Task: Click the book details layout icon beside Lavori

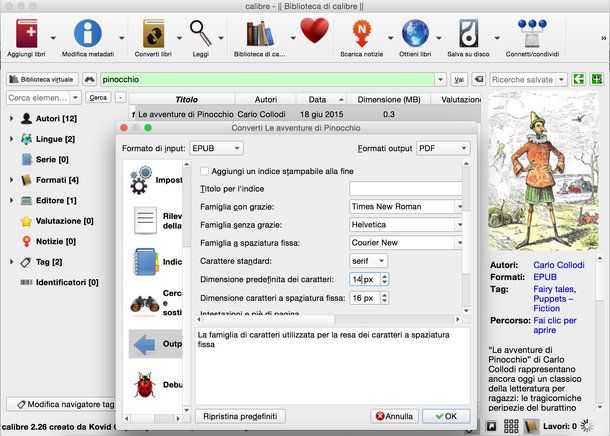Action: pyautogui.click(x=530, y=426)
